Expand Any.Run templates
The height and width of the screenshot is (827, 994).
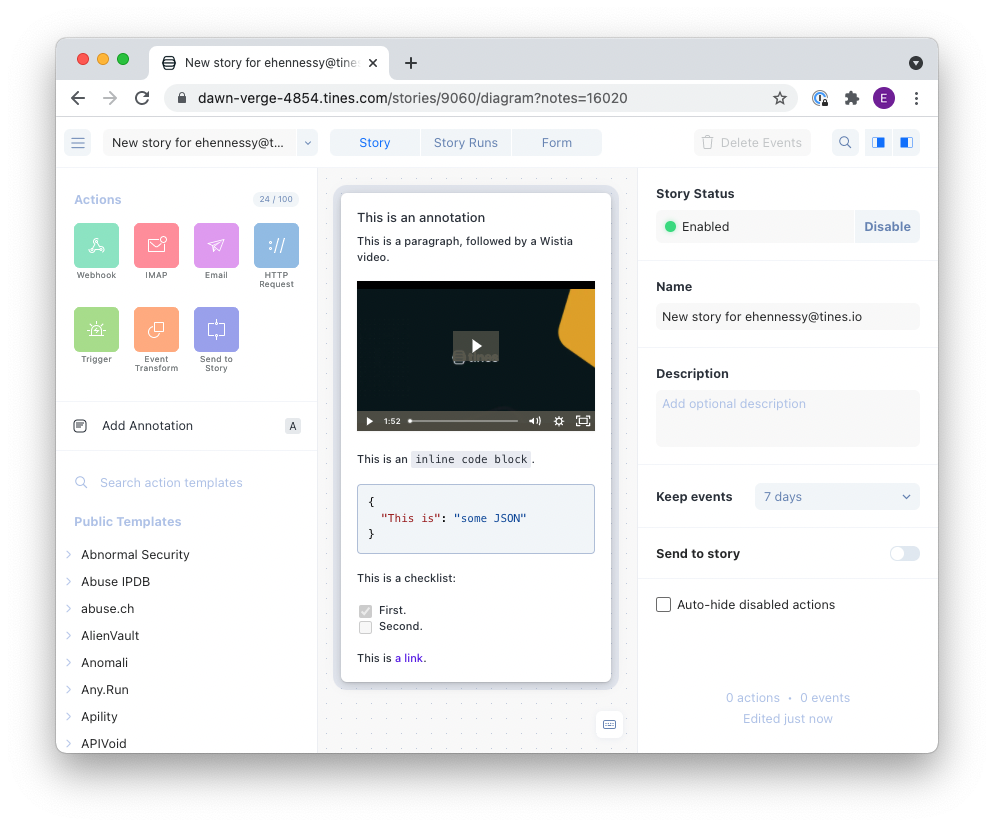tap(68, 689)
